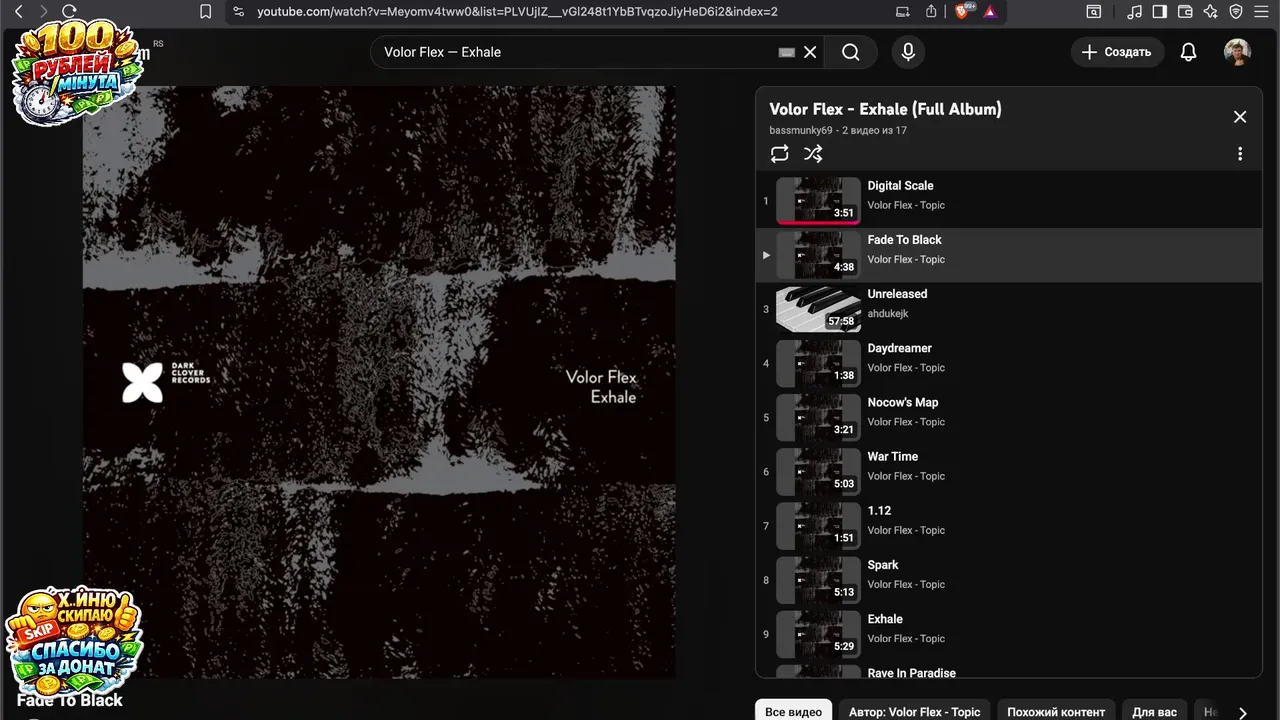Play track titled 1.12

click(x=1008, y=525)
